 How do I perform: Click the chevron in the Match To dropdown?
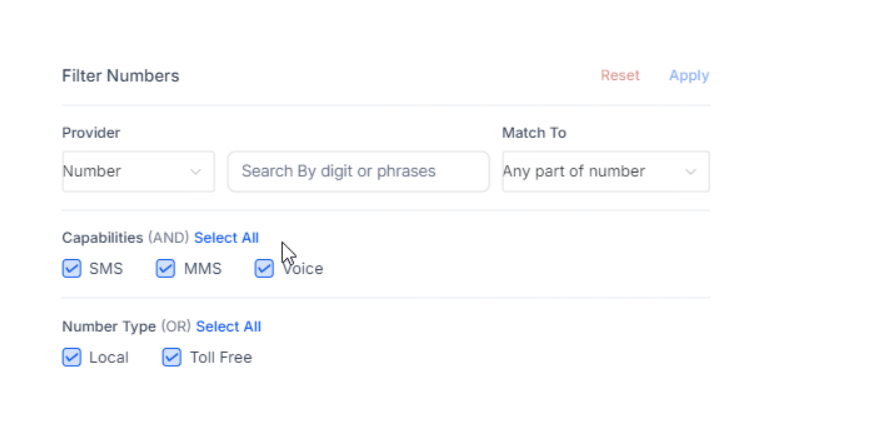[x=690, y=172]
